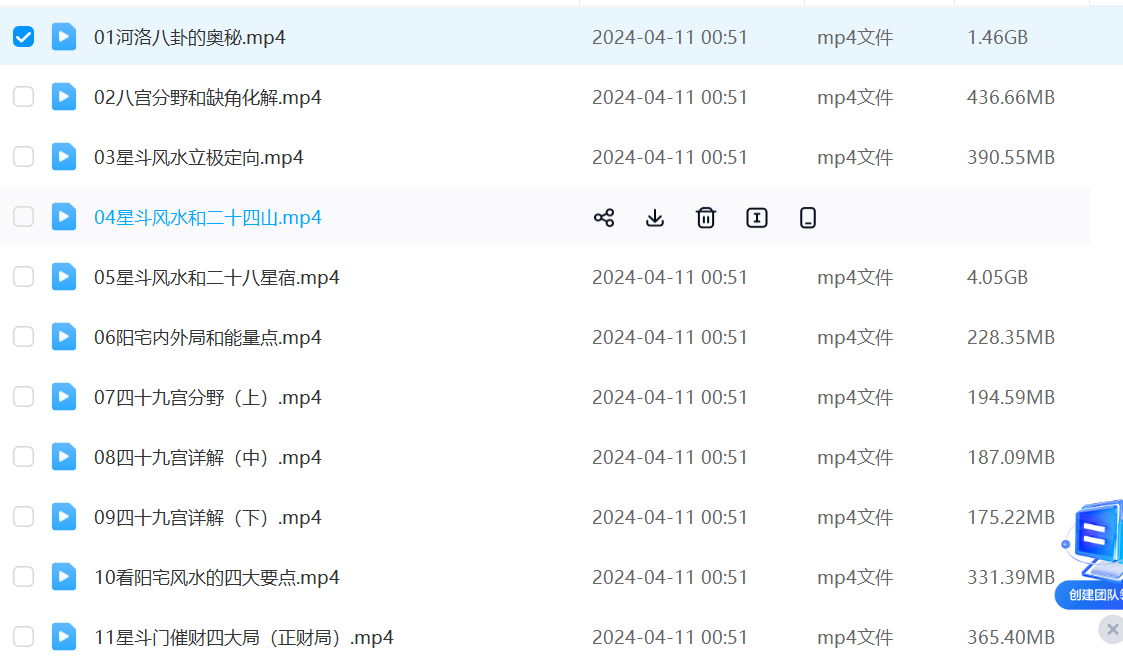Check the box next to 10看阳宅风水的四大要点.mp4

click(23, 577)
